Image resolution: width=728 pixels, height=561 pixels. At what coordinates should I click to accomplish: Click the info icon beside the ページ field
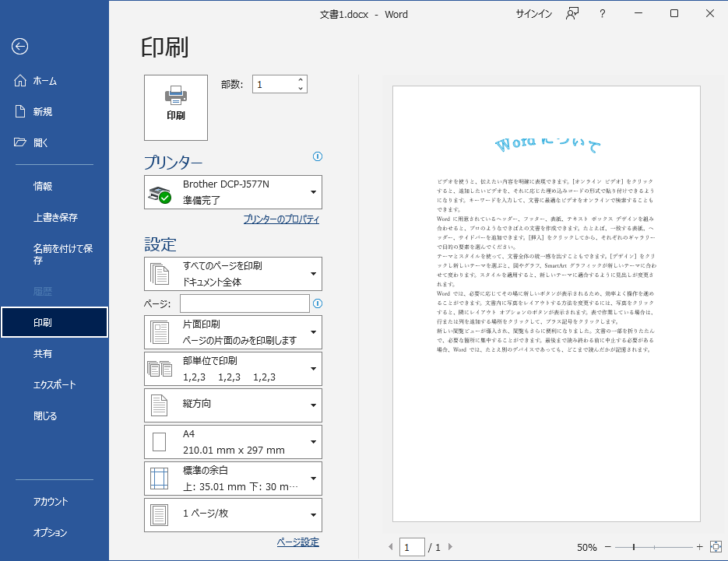[318, 304]
